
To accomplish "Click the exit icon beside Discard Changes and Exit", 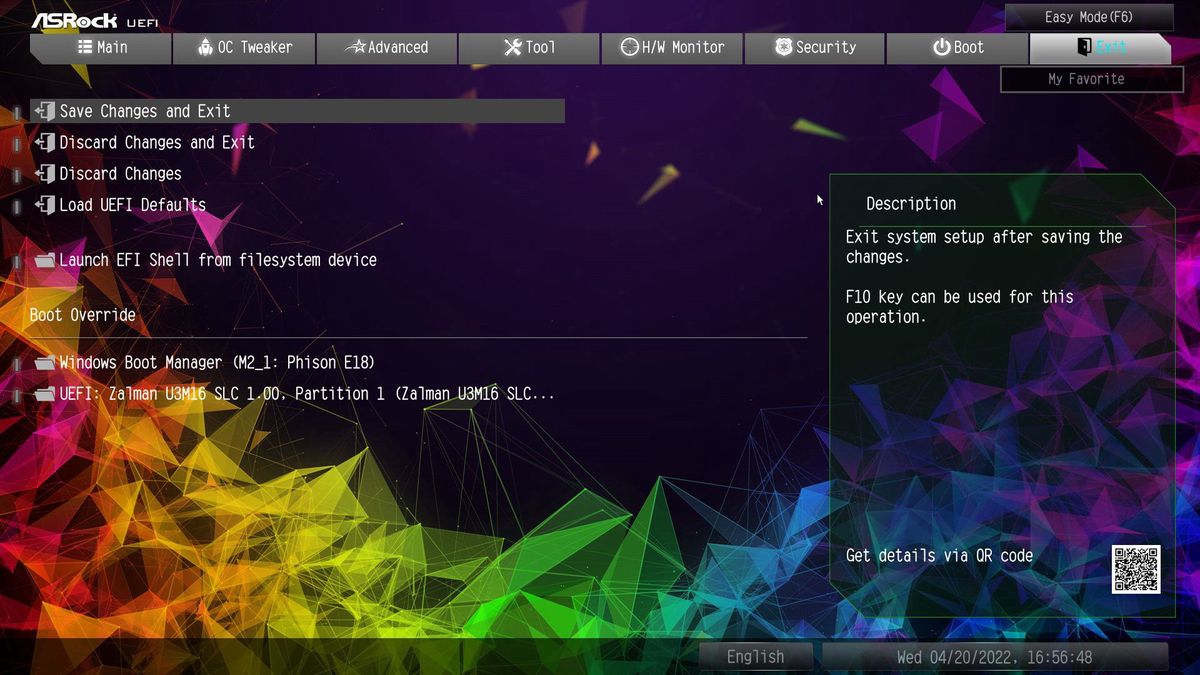I will point(44,142).
